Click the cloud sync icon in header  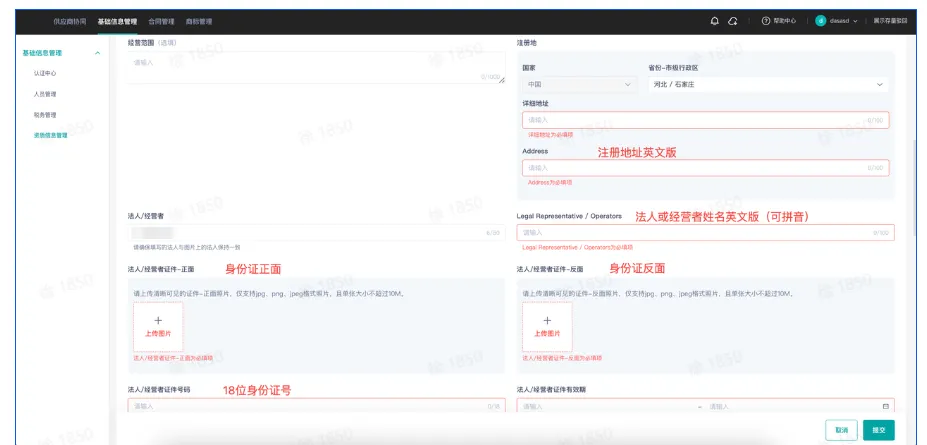[x=732, y=21]
